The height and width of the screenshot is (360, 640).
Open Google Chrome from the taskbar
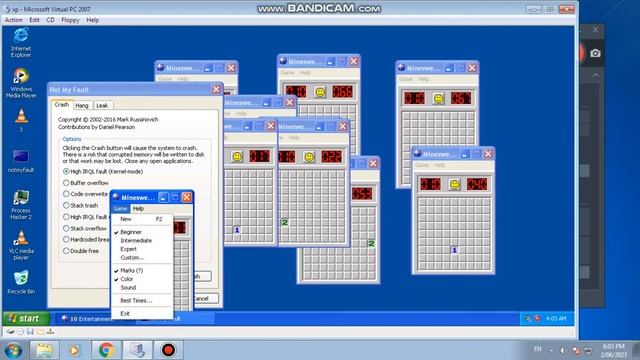coord(106,350)
